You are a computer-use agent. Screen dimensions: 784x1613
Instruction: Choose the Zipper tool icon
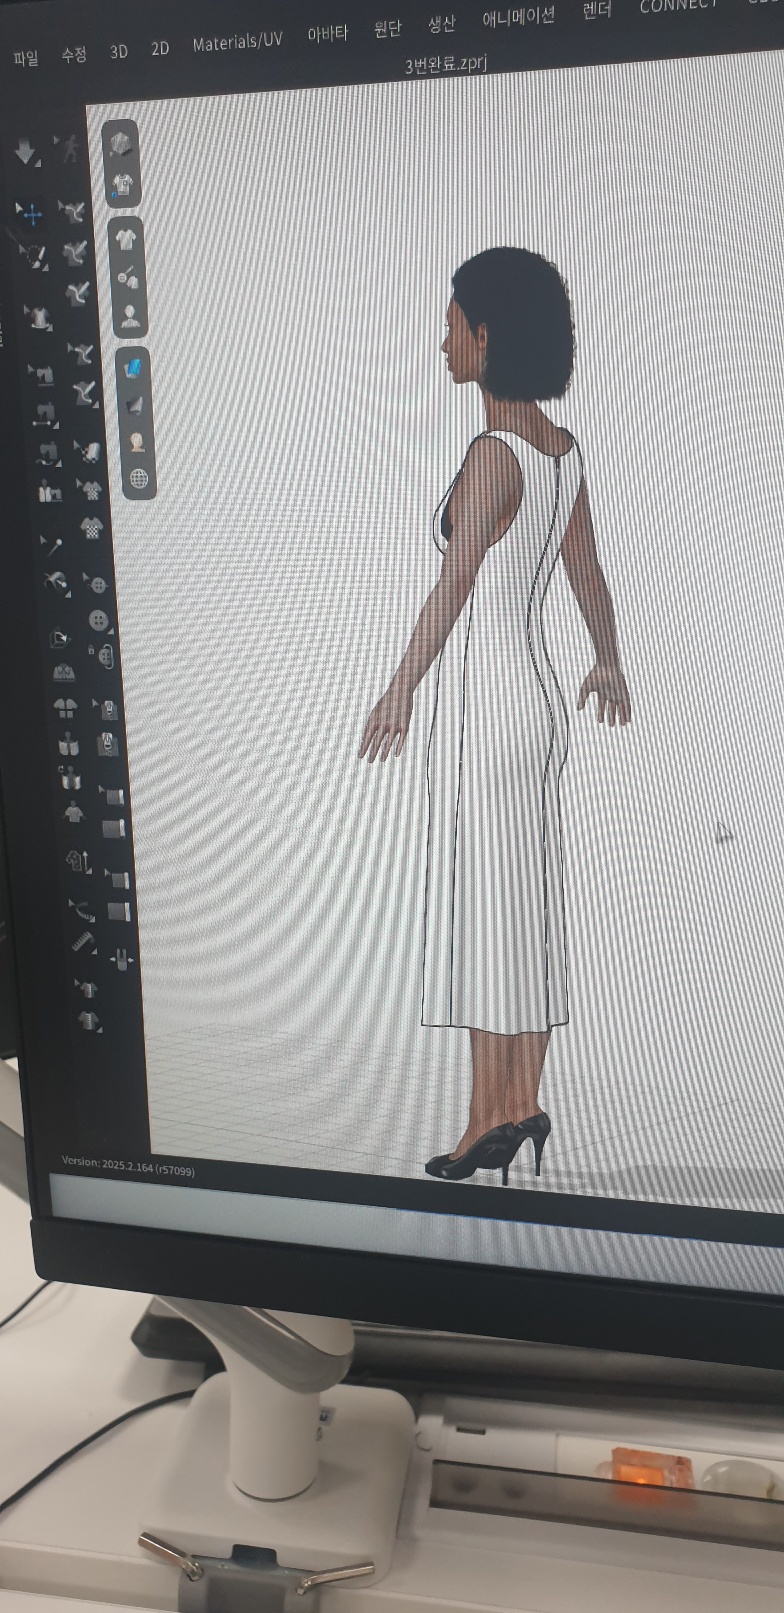pos(108,744)
